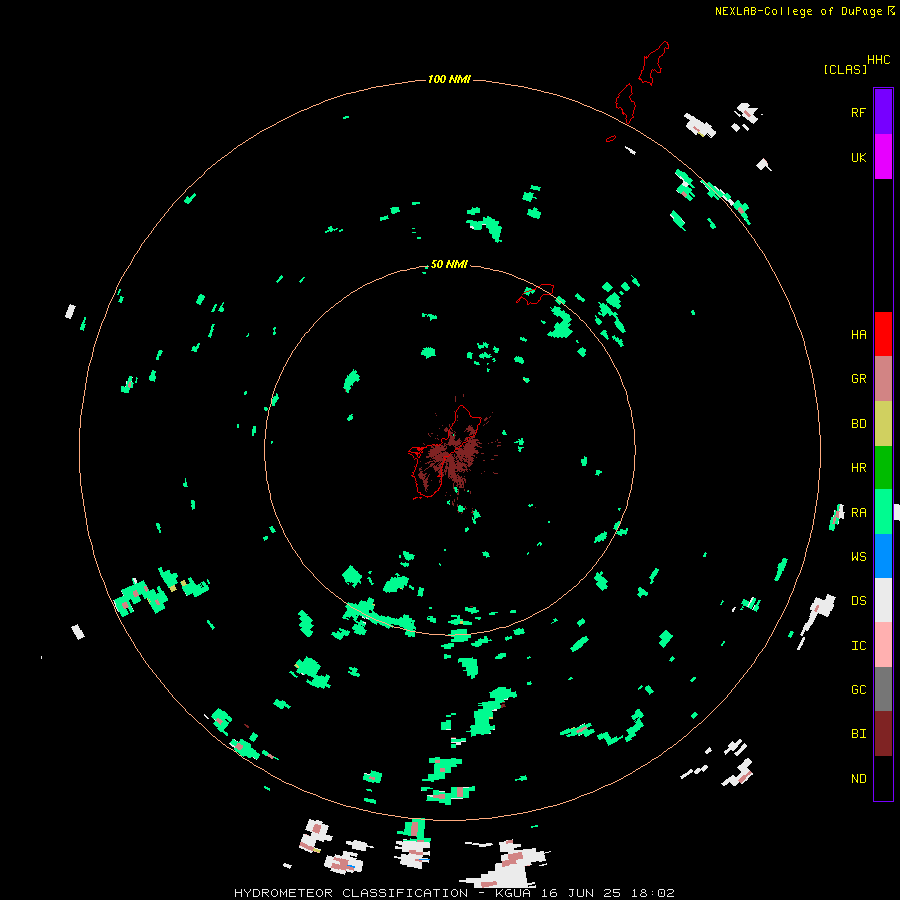Pick the dark green HR legend swatch
Image resolution: width=900 pixels, height=900 pixels.
[x=883, y=468]
